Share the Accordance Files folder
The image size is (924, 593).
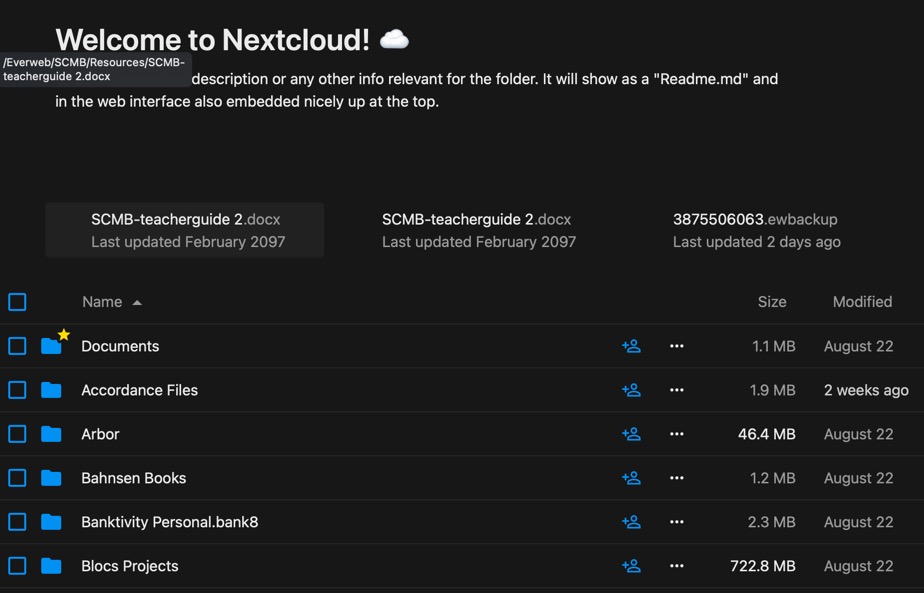tap(631, 390)
